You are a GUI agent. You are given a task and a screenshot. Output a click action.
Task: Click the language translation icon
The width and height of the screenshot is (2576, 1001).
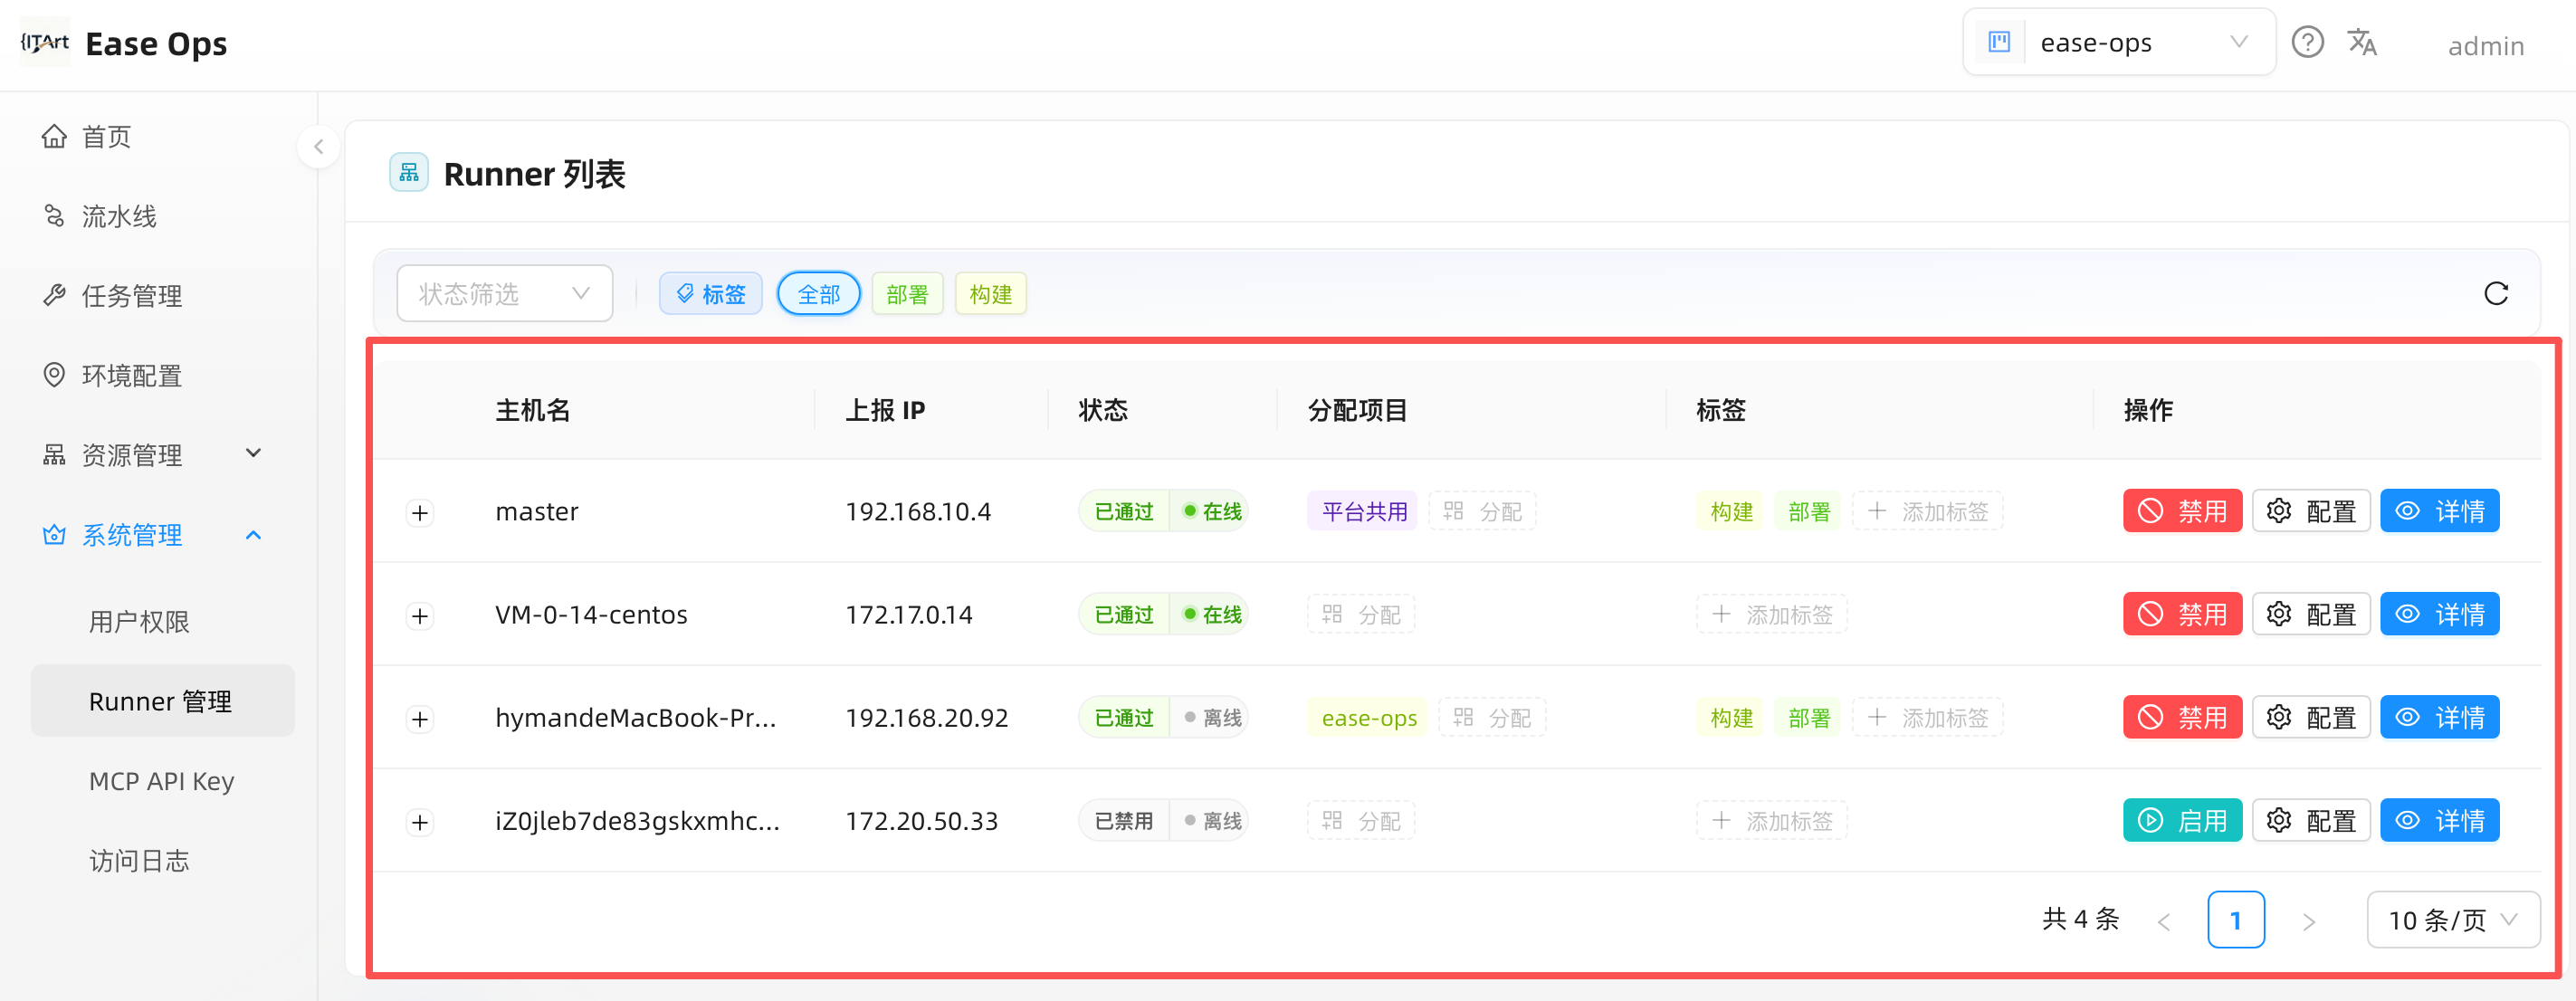coord(2362,42)
